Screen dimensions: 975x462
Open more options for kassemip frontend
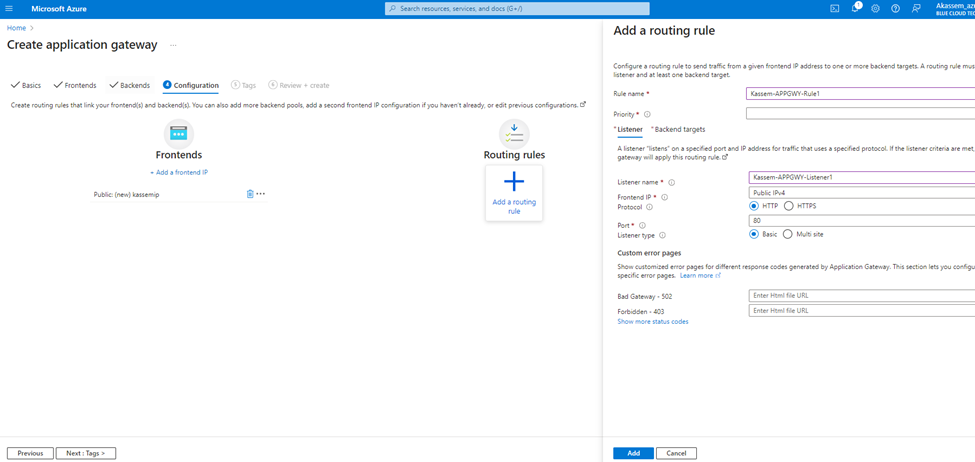[x=261, y=194]
